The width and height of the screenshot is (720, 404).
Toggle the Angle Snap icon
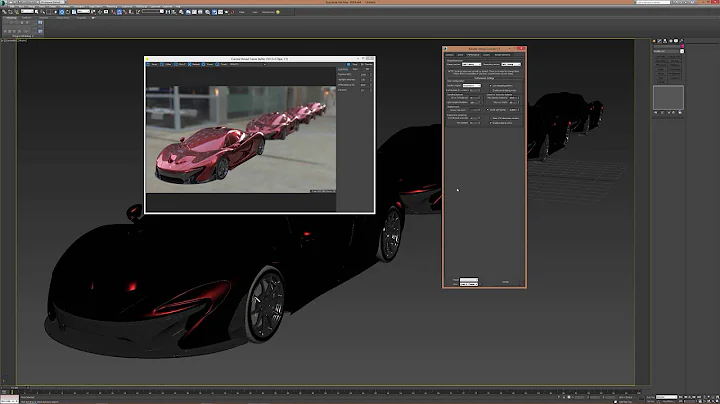point(119,12)
